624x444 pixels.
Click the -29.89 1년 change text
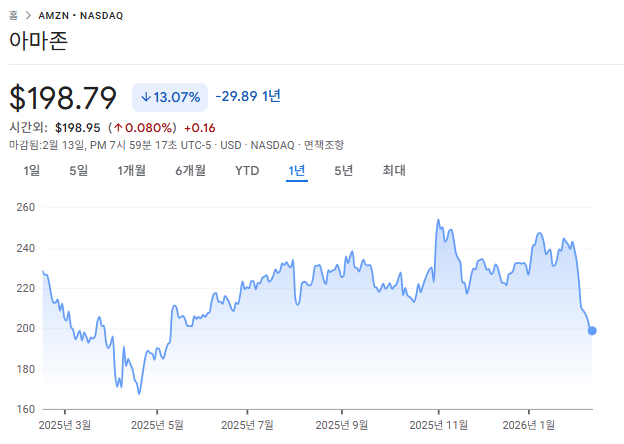tap(248, 96)
